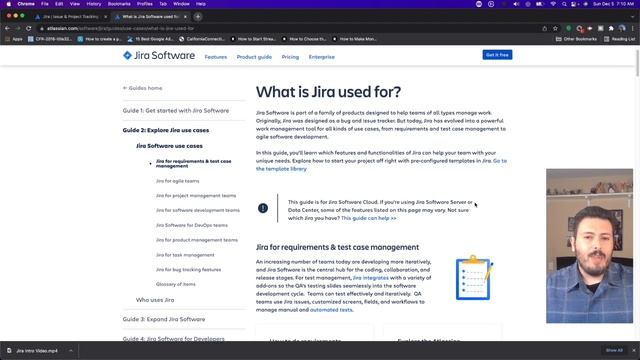Open the 'How to Start Strea...' bookmark

[x=253, y=39]
